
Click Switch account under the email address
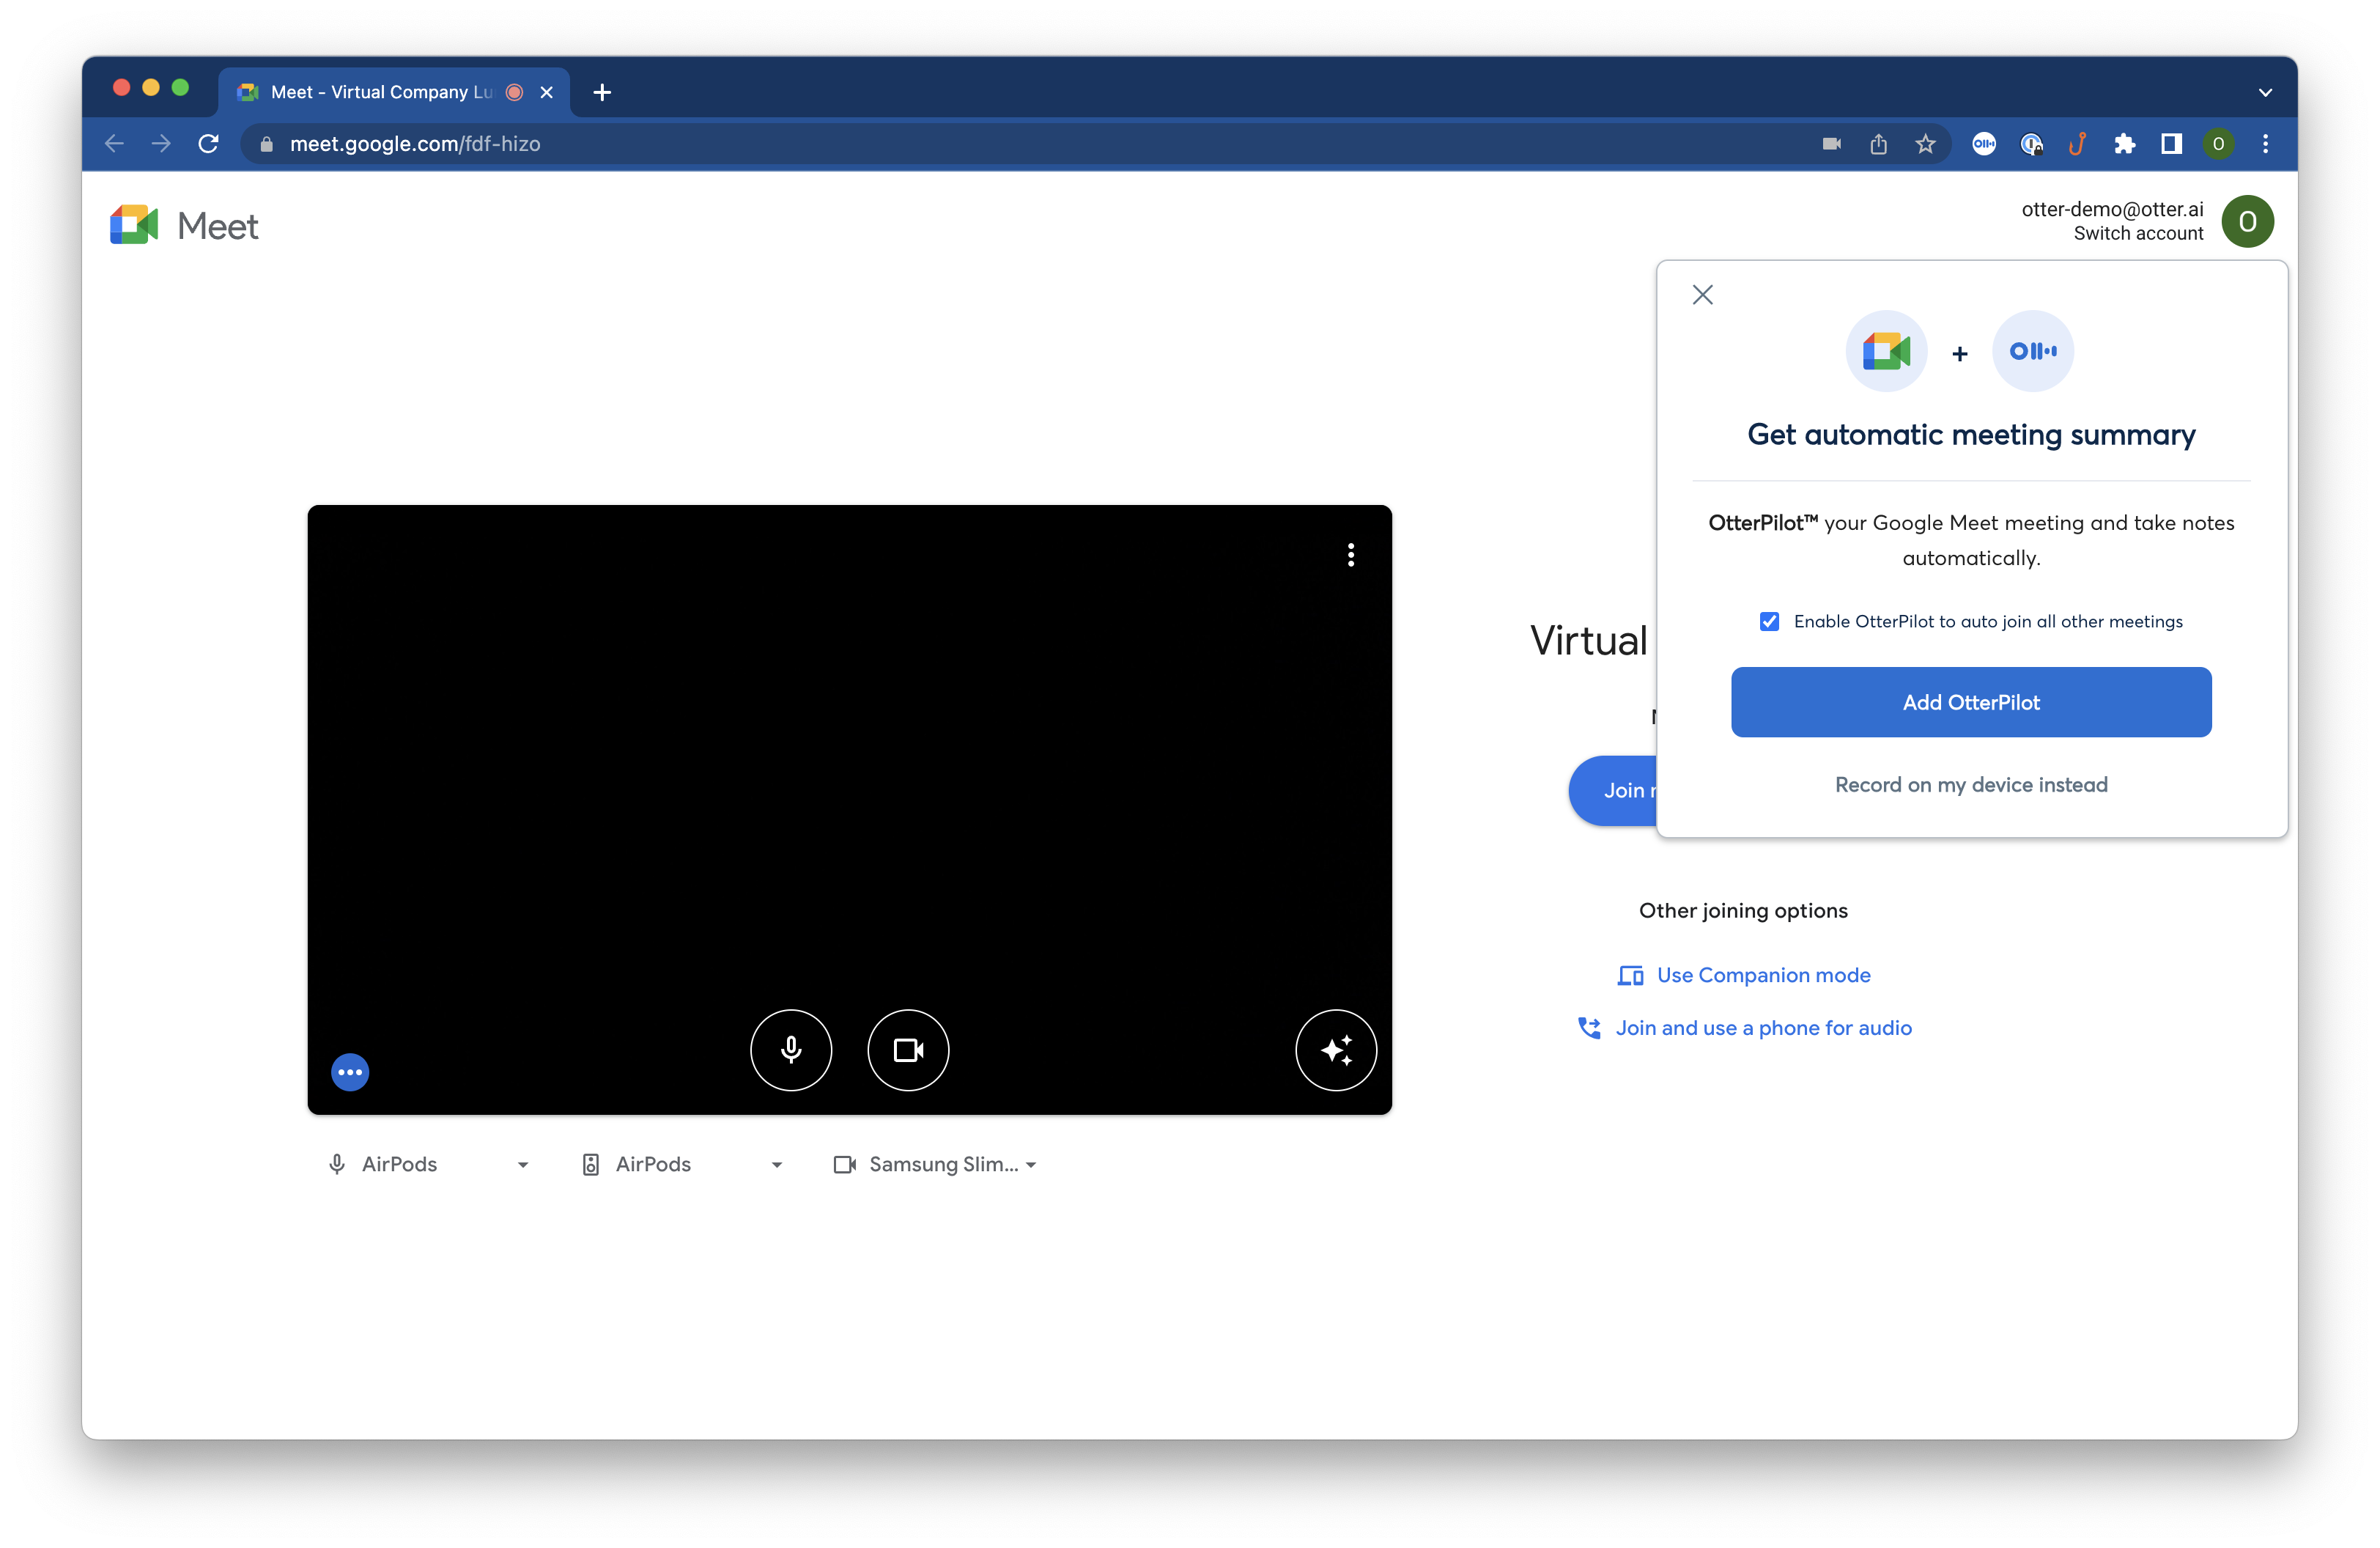tap(2138, 233)
